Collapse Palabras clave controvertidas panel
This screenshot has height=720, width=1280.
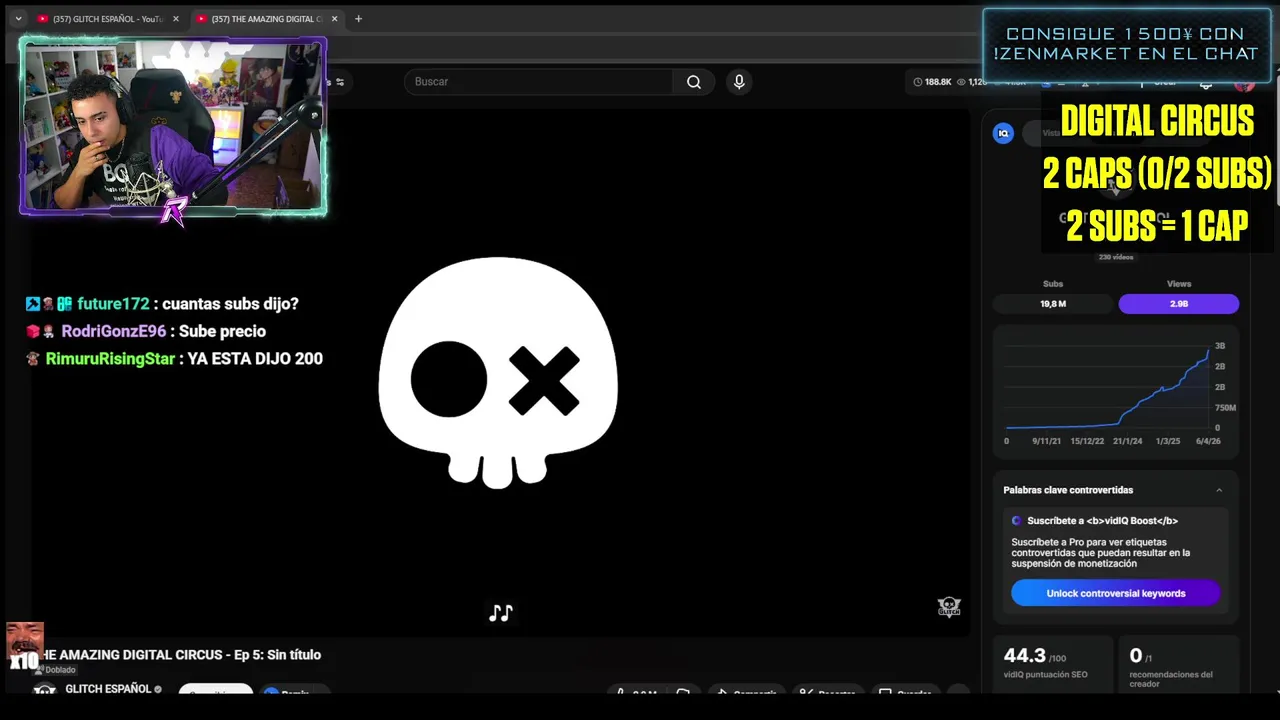(x=1219, y=490)
